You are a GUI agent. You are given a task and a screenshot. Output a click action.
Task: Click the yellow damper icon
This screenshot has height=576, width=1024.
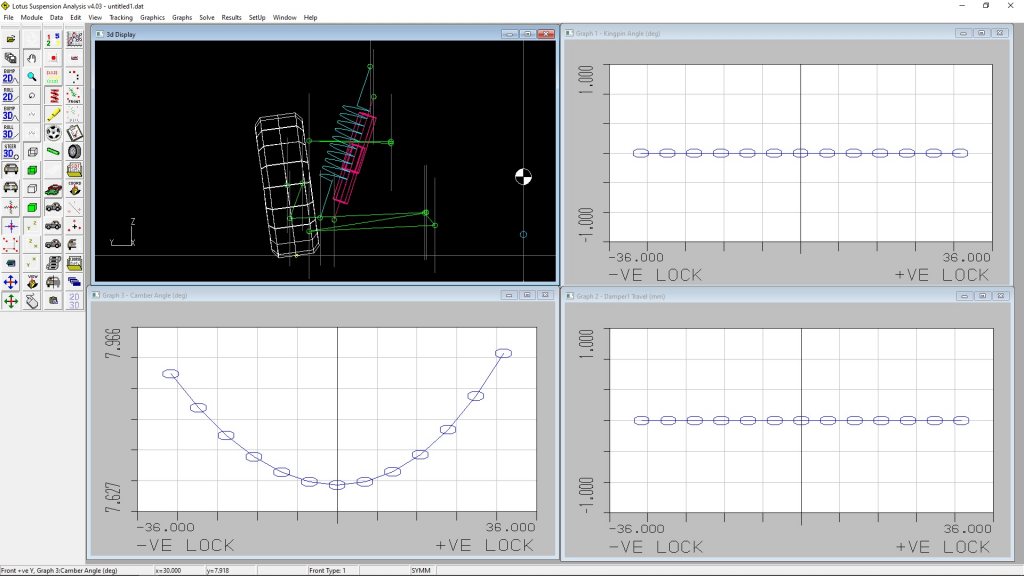coord(53,114)
